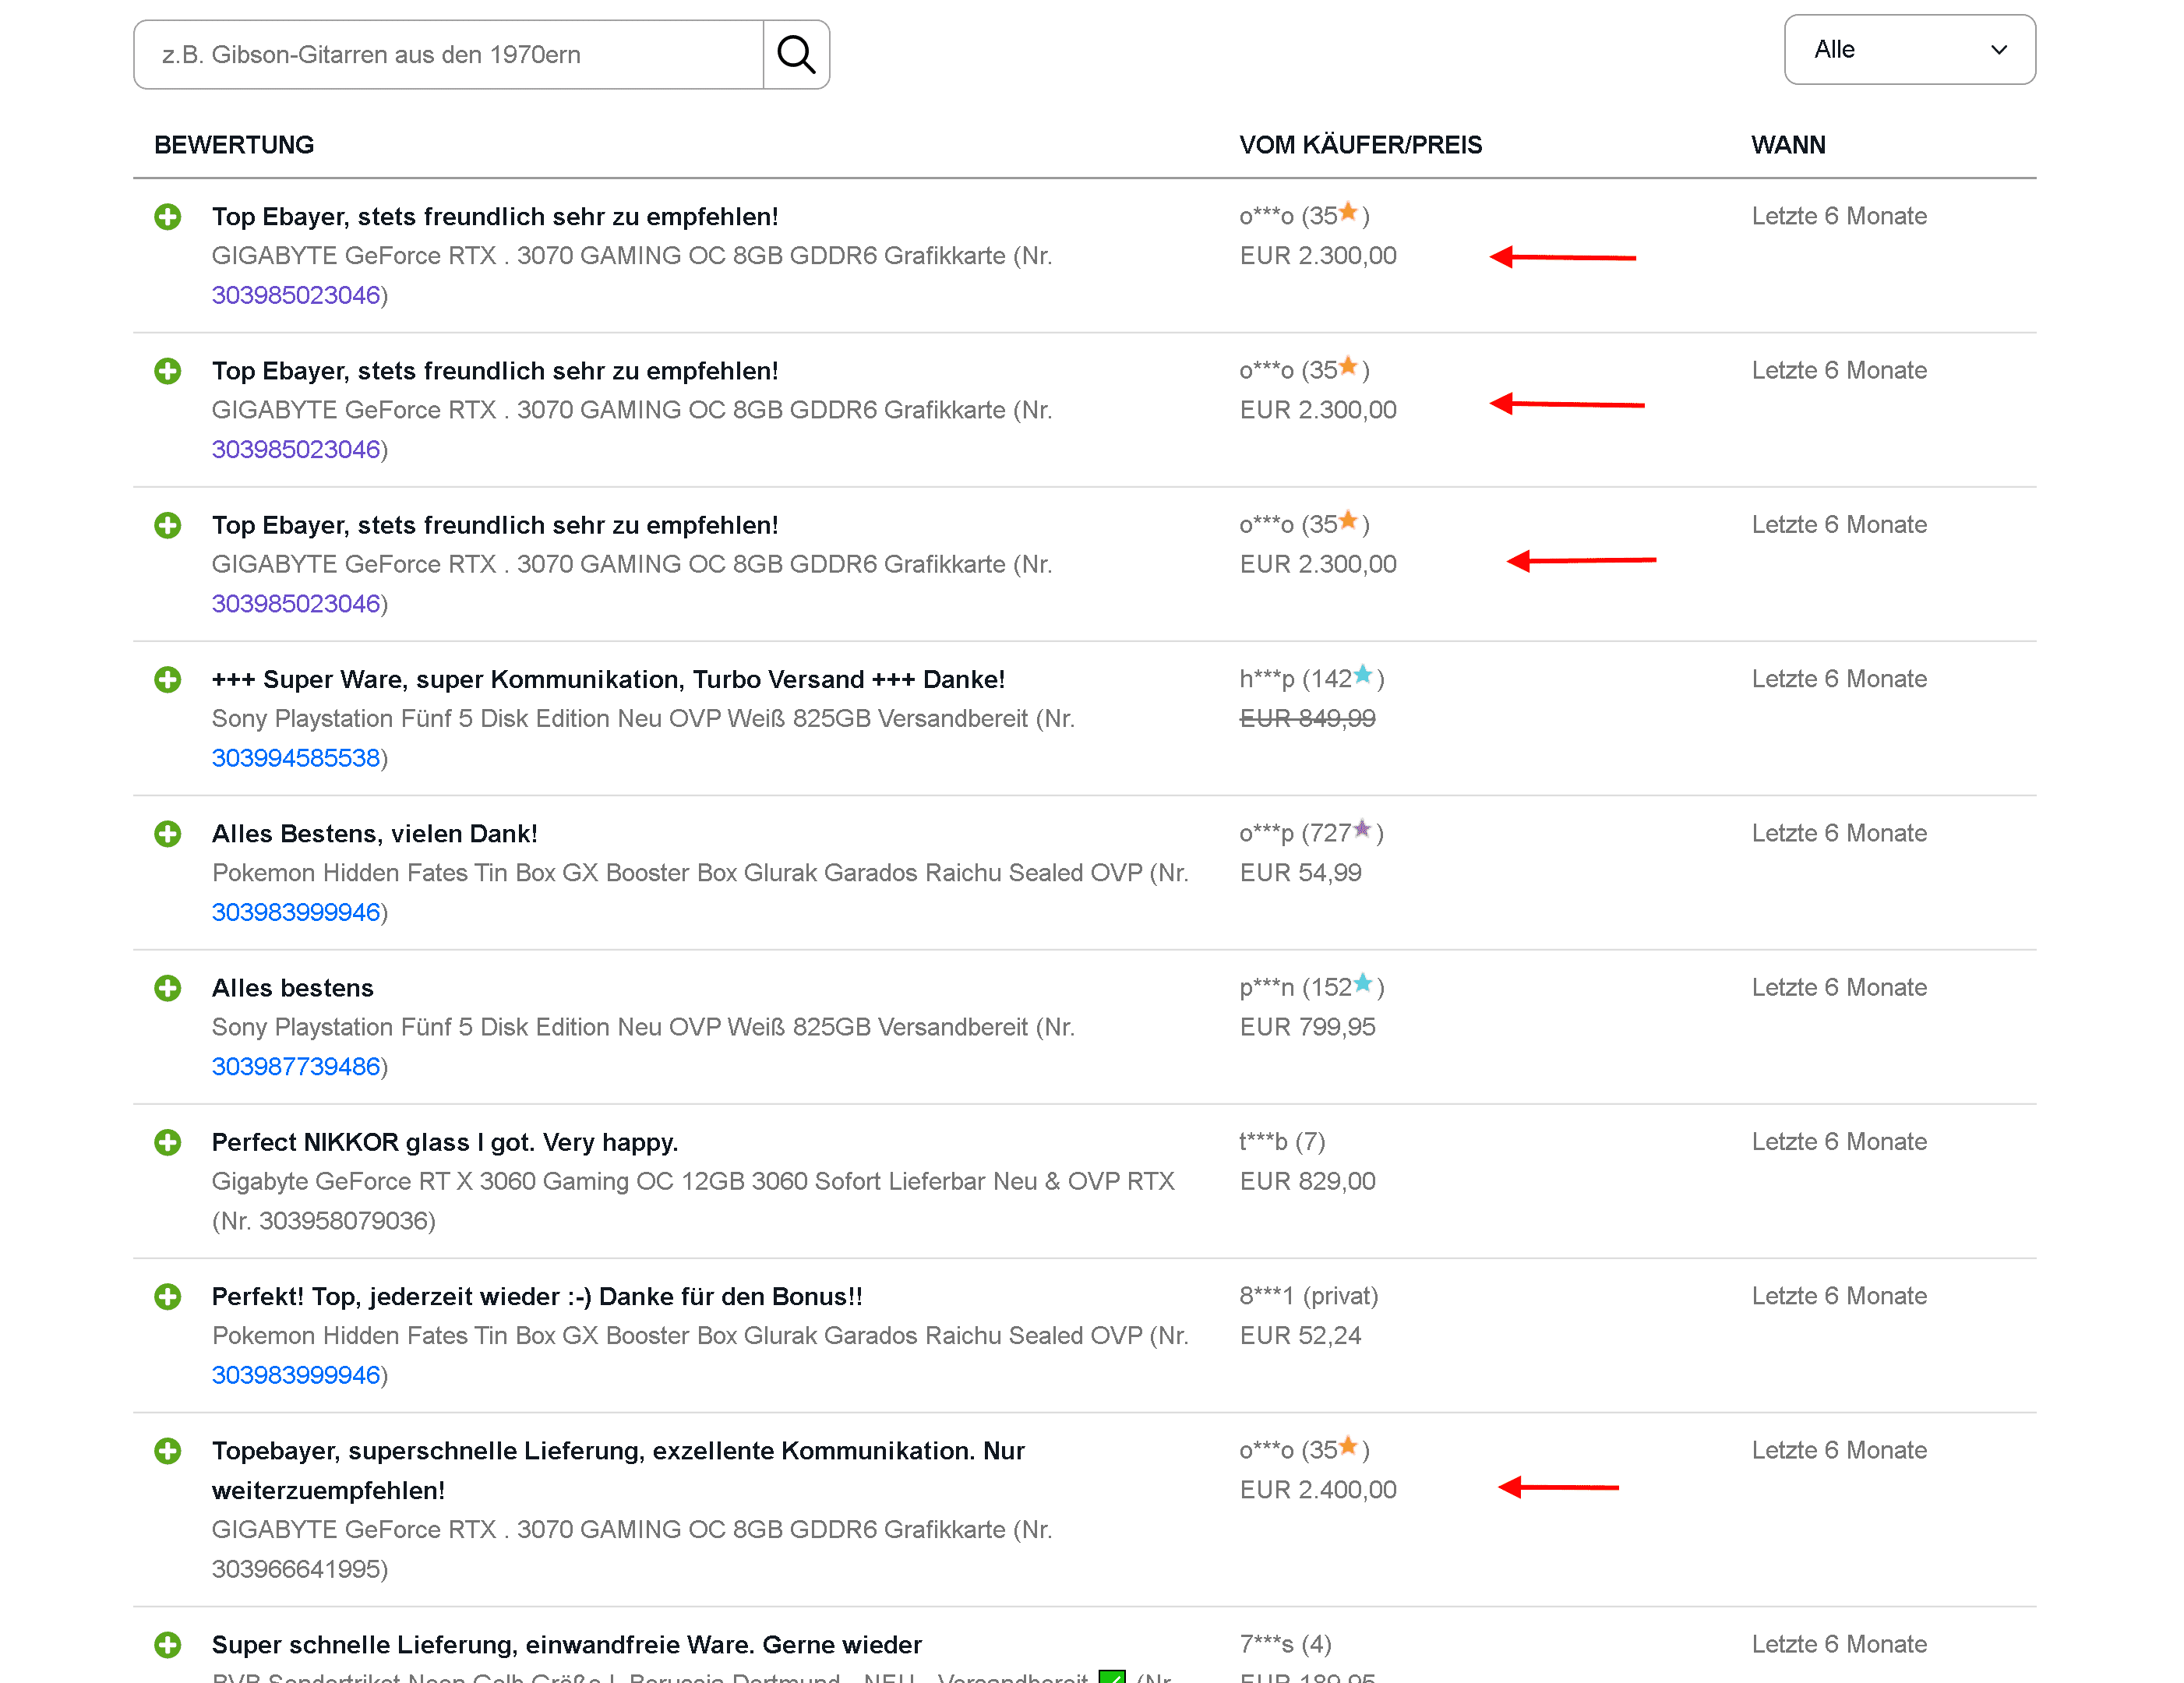Click the price EUR 54,99

point(1301,873)
